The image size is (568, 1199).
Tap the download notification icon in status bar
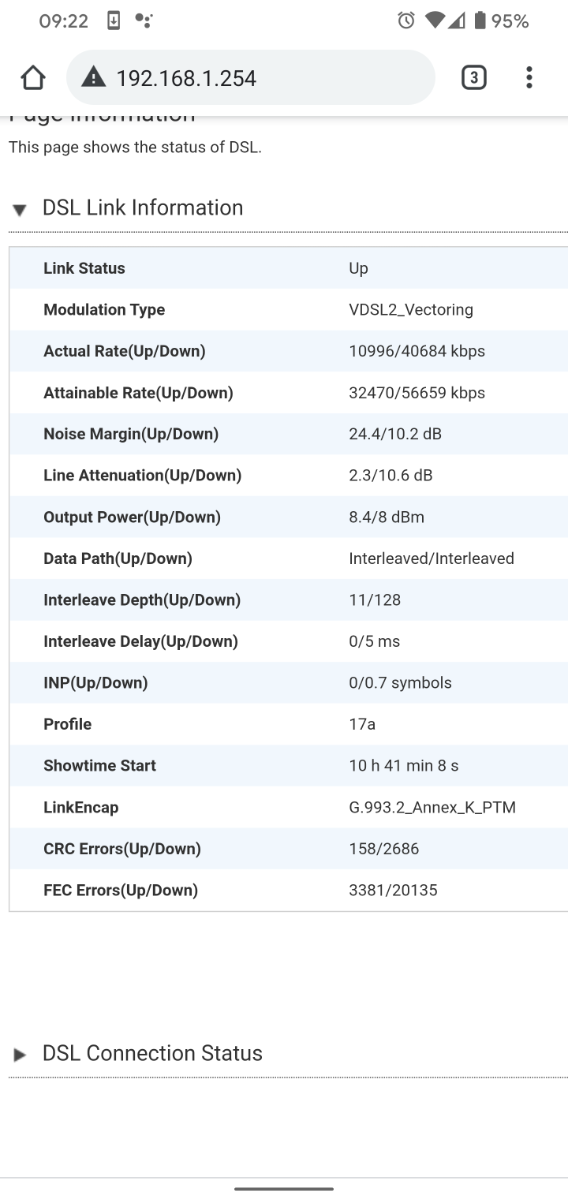tap(113, 21)
